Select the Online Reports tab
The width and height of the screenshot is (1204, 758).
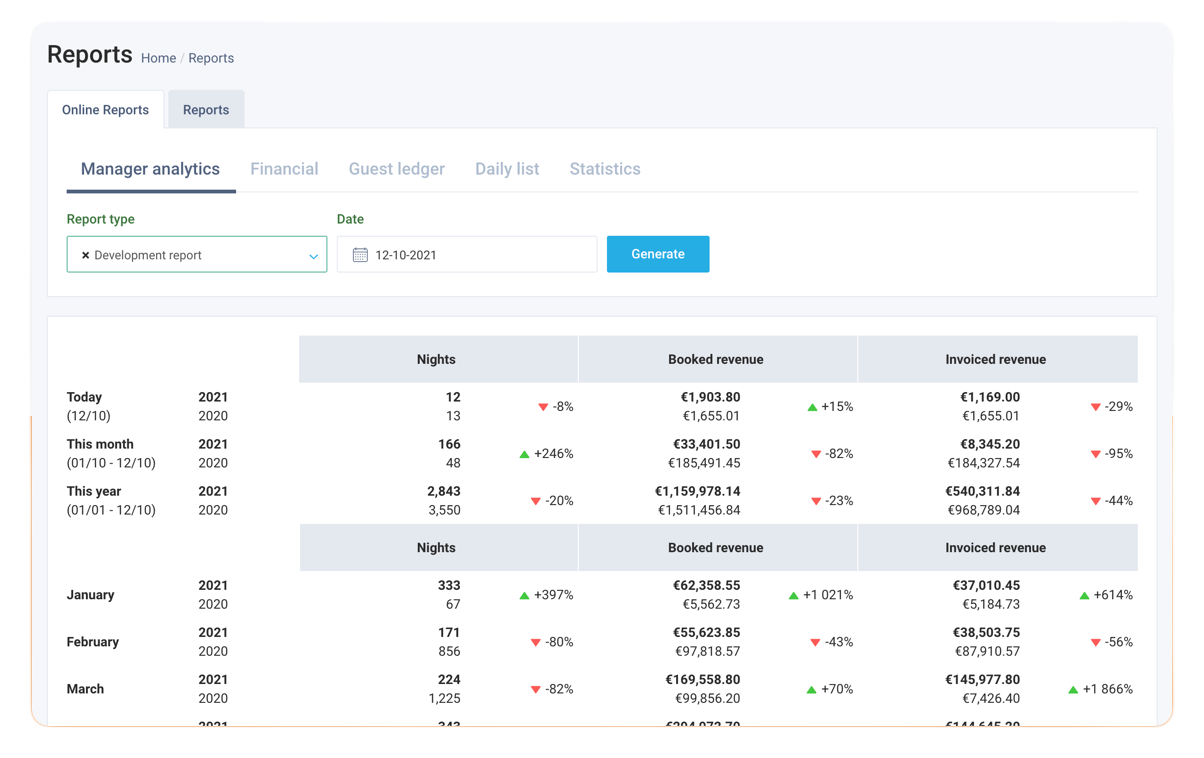105,110
